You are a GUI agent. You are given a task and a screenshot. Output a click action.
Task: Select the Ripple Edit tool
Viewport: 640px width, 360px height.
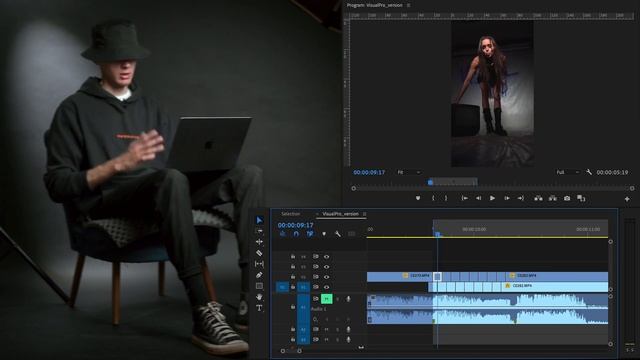click(x=259, y=242)
